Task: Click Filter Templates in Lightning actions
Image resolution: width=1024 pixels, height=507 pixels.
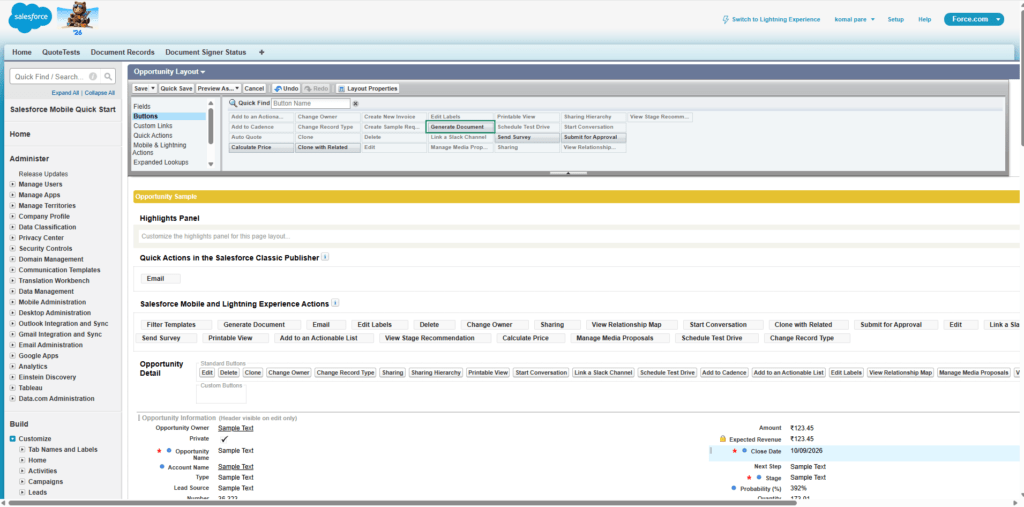Action: 176,325
